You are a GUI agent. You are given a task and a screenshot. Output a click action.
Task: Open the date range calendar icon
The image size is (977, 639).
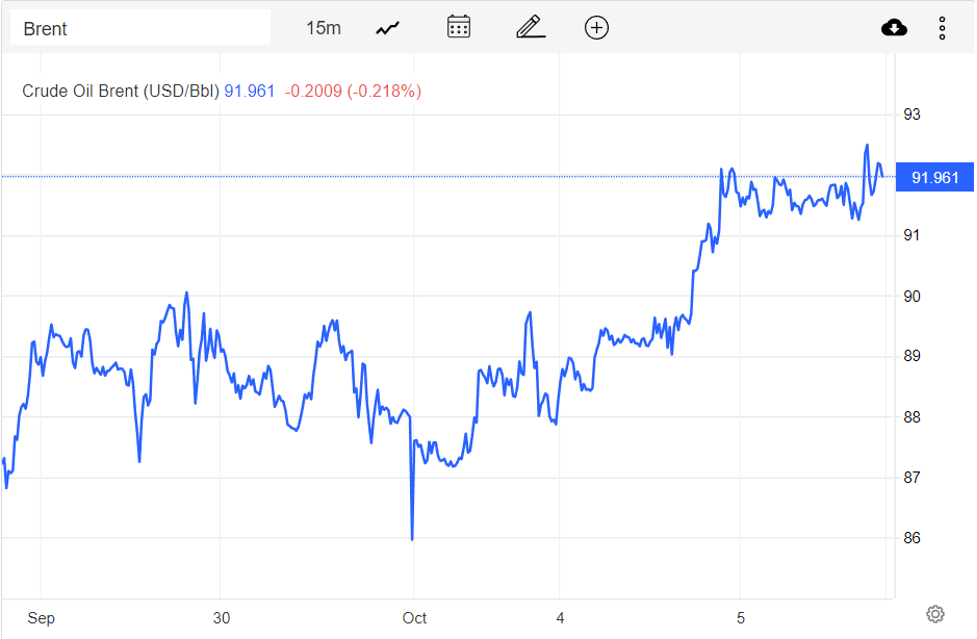458,27
